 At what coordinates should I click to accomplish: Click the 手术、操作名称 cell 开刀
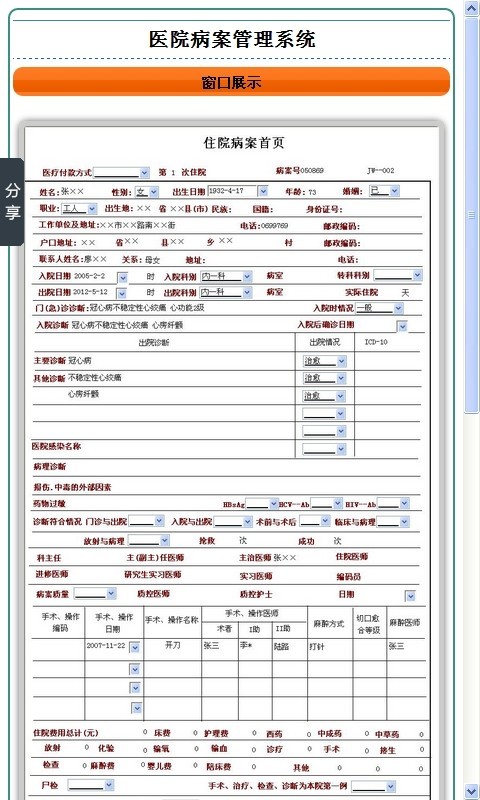tap(173, 645)
